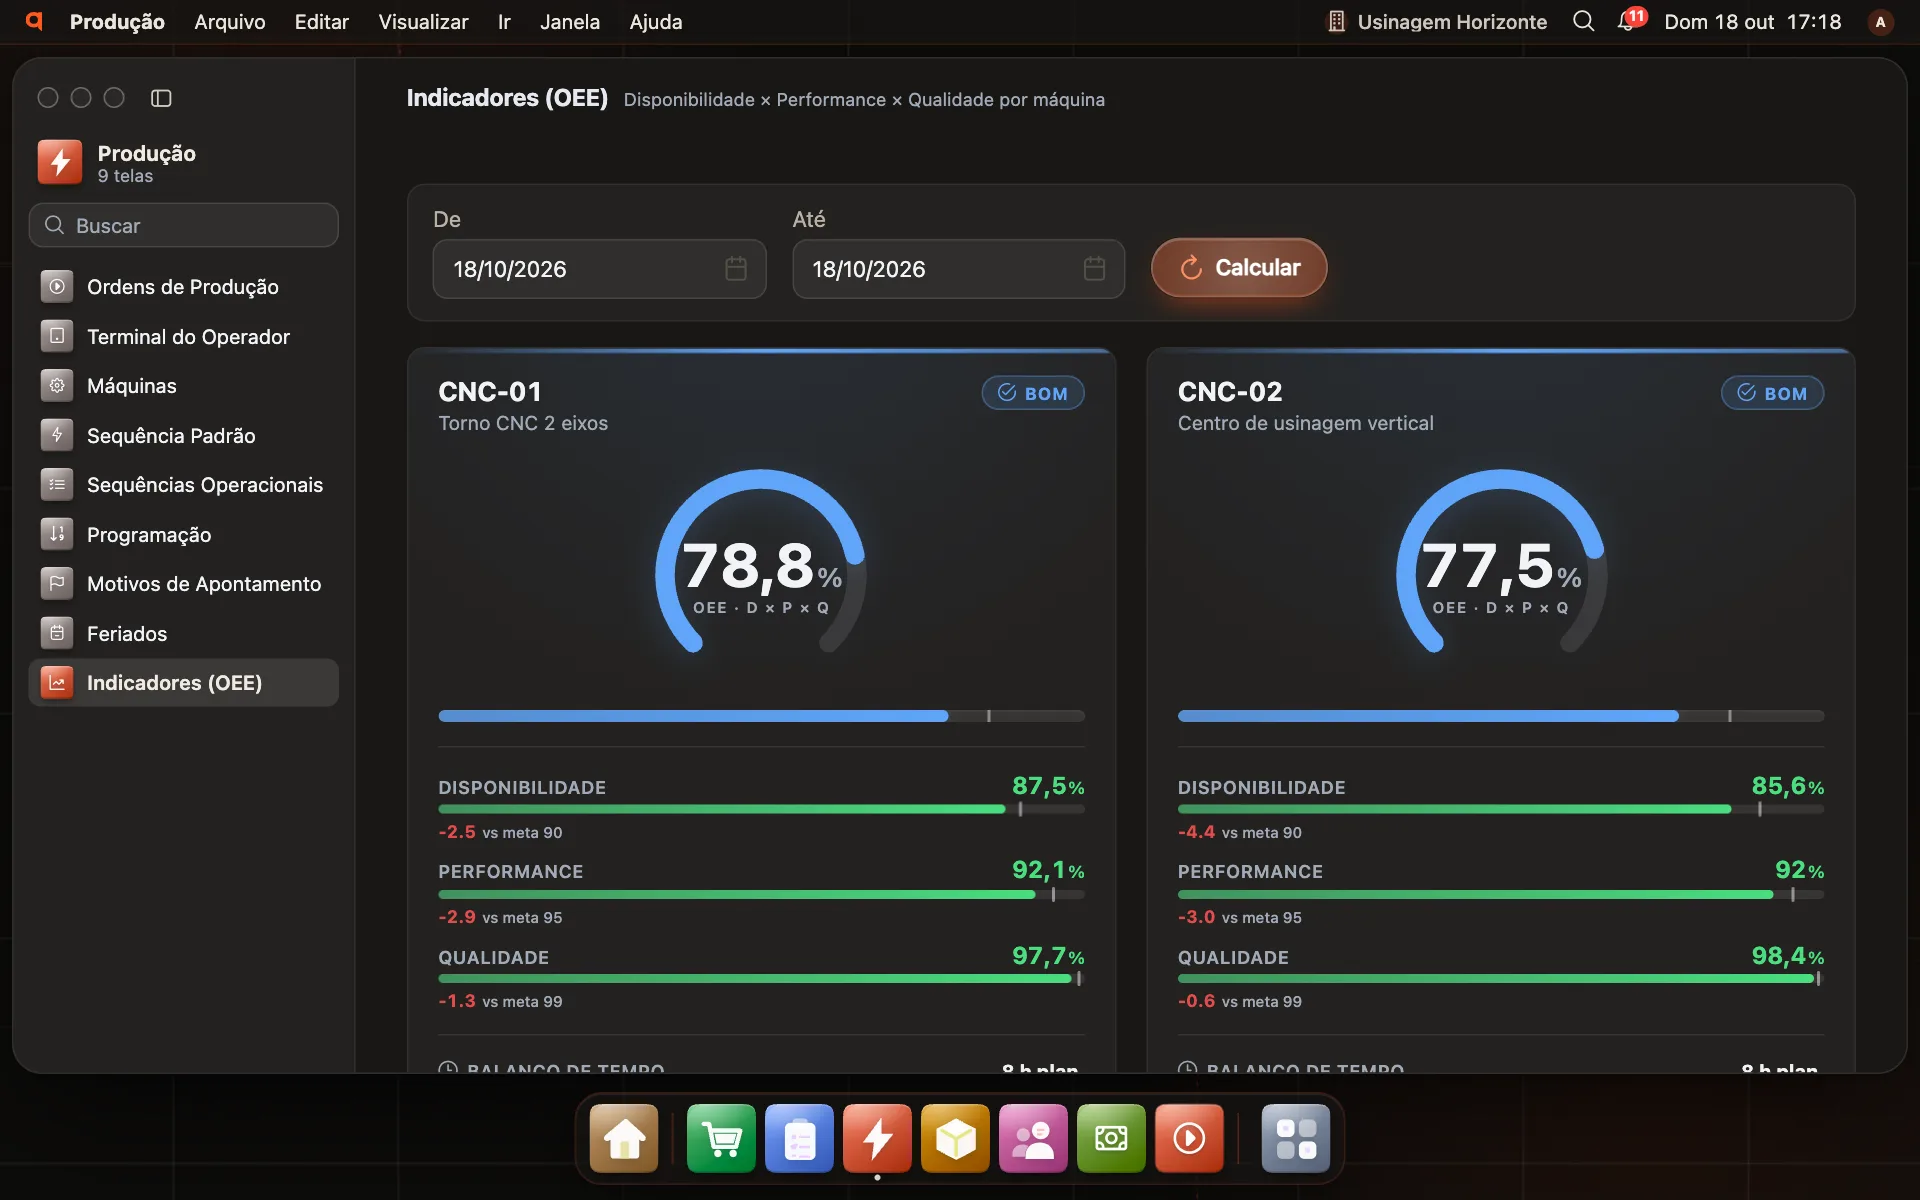
Task: Open the app grid launcher in dock
Action: tap(1296, 1138)
